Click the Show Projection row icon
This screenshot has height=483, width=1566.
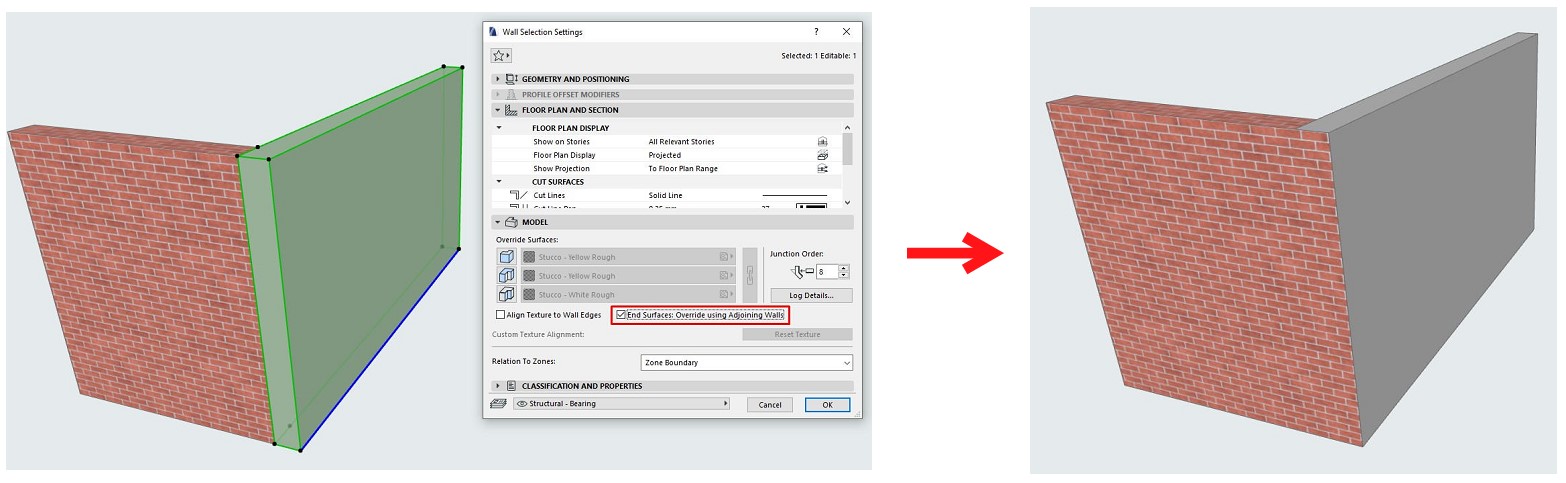(822, 170)
